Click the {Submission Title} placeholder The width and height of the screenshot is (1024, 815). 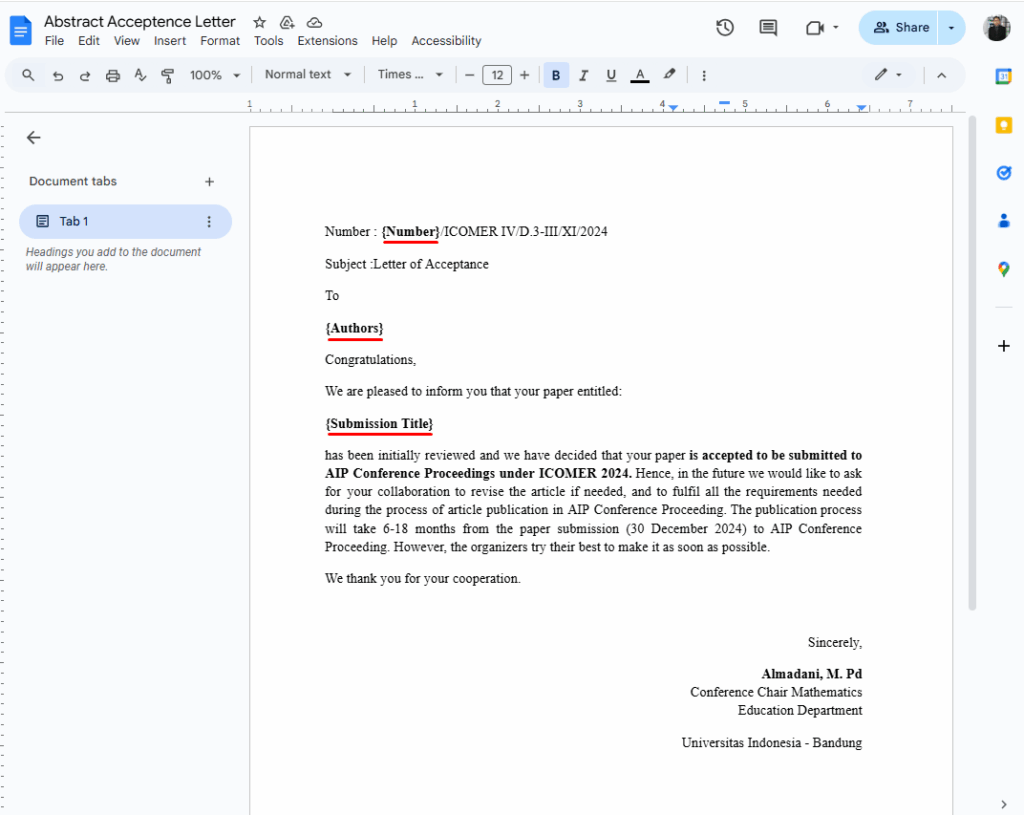pos(379,423)
